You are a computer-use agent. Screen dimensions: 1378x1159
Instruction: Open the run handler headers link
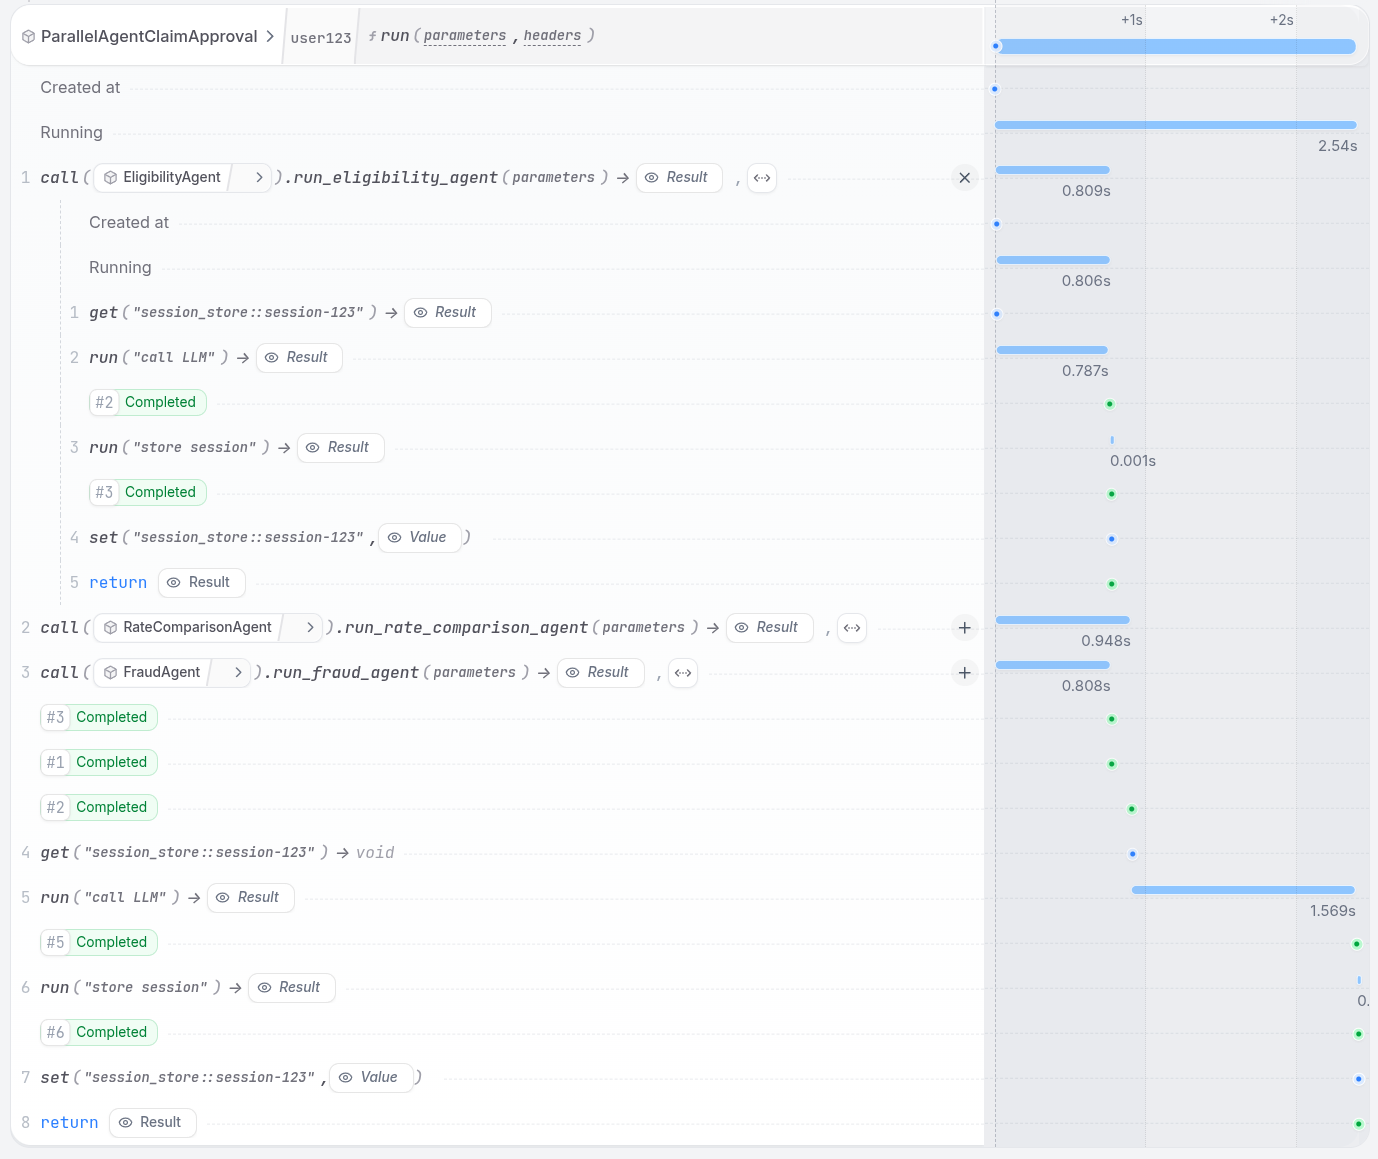552,36
